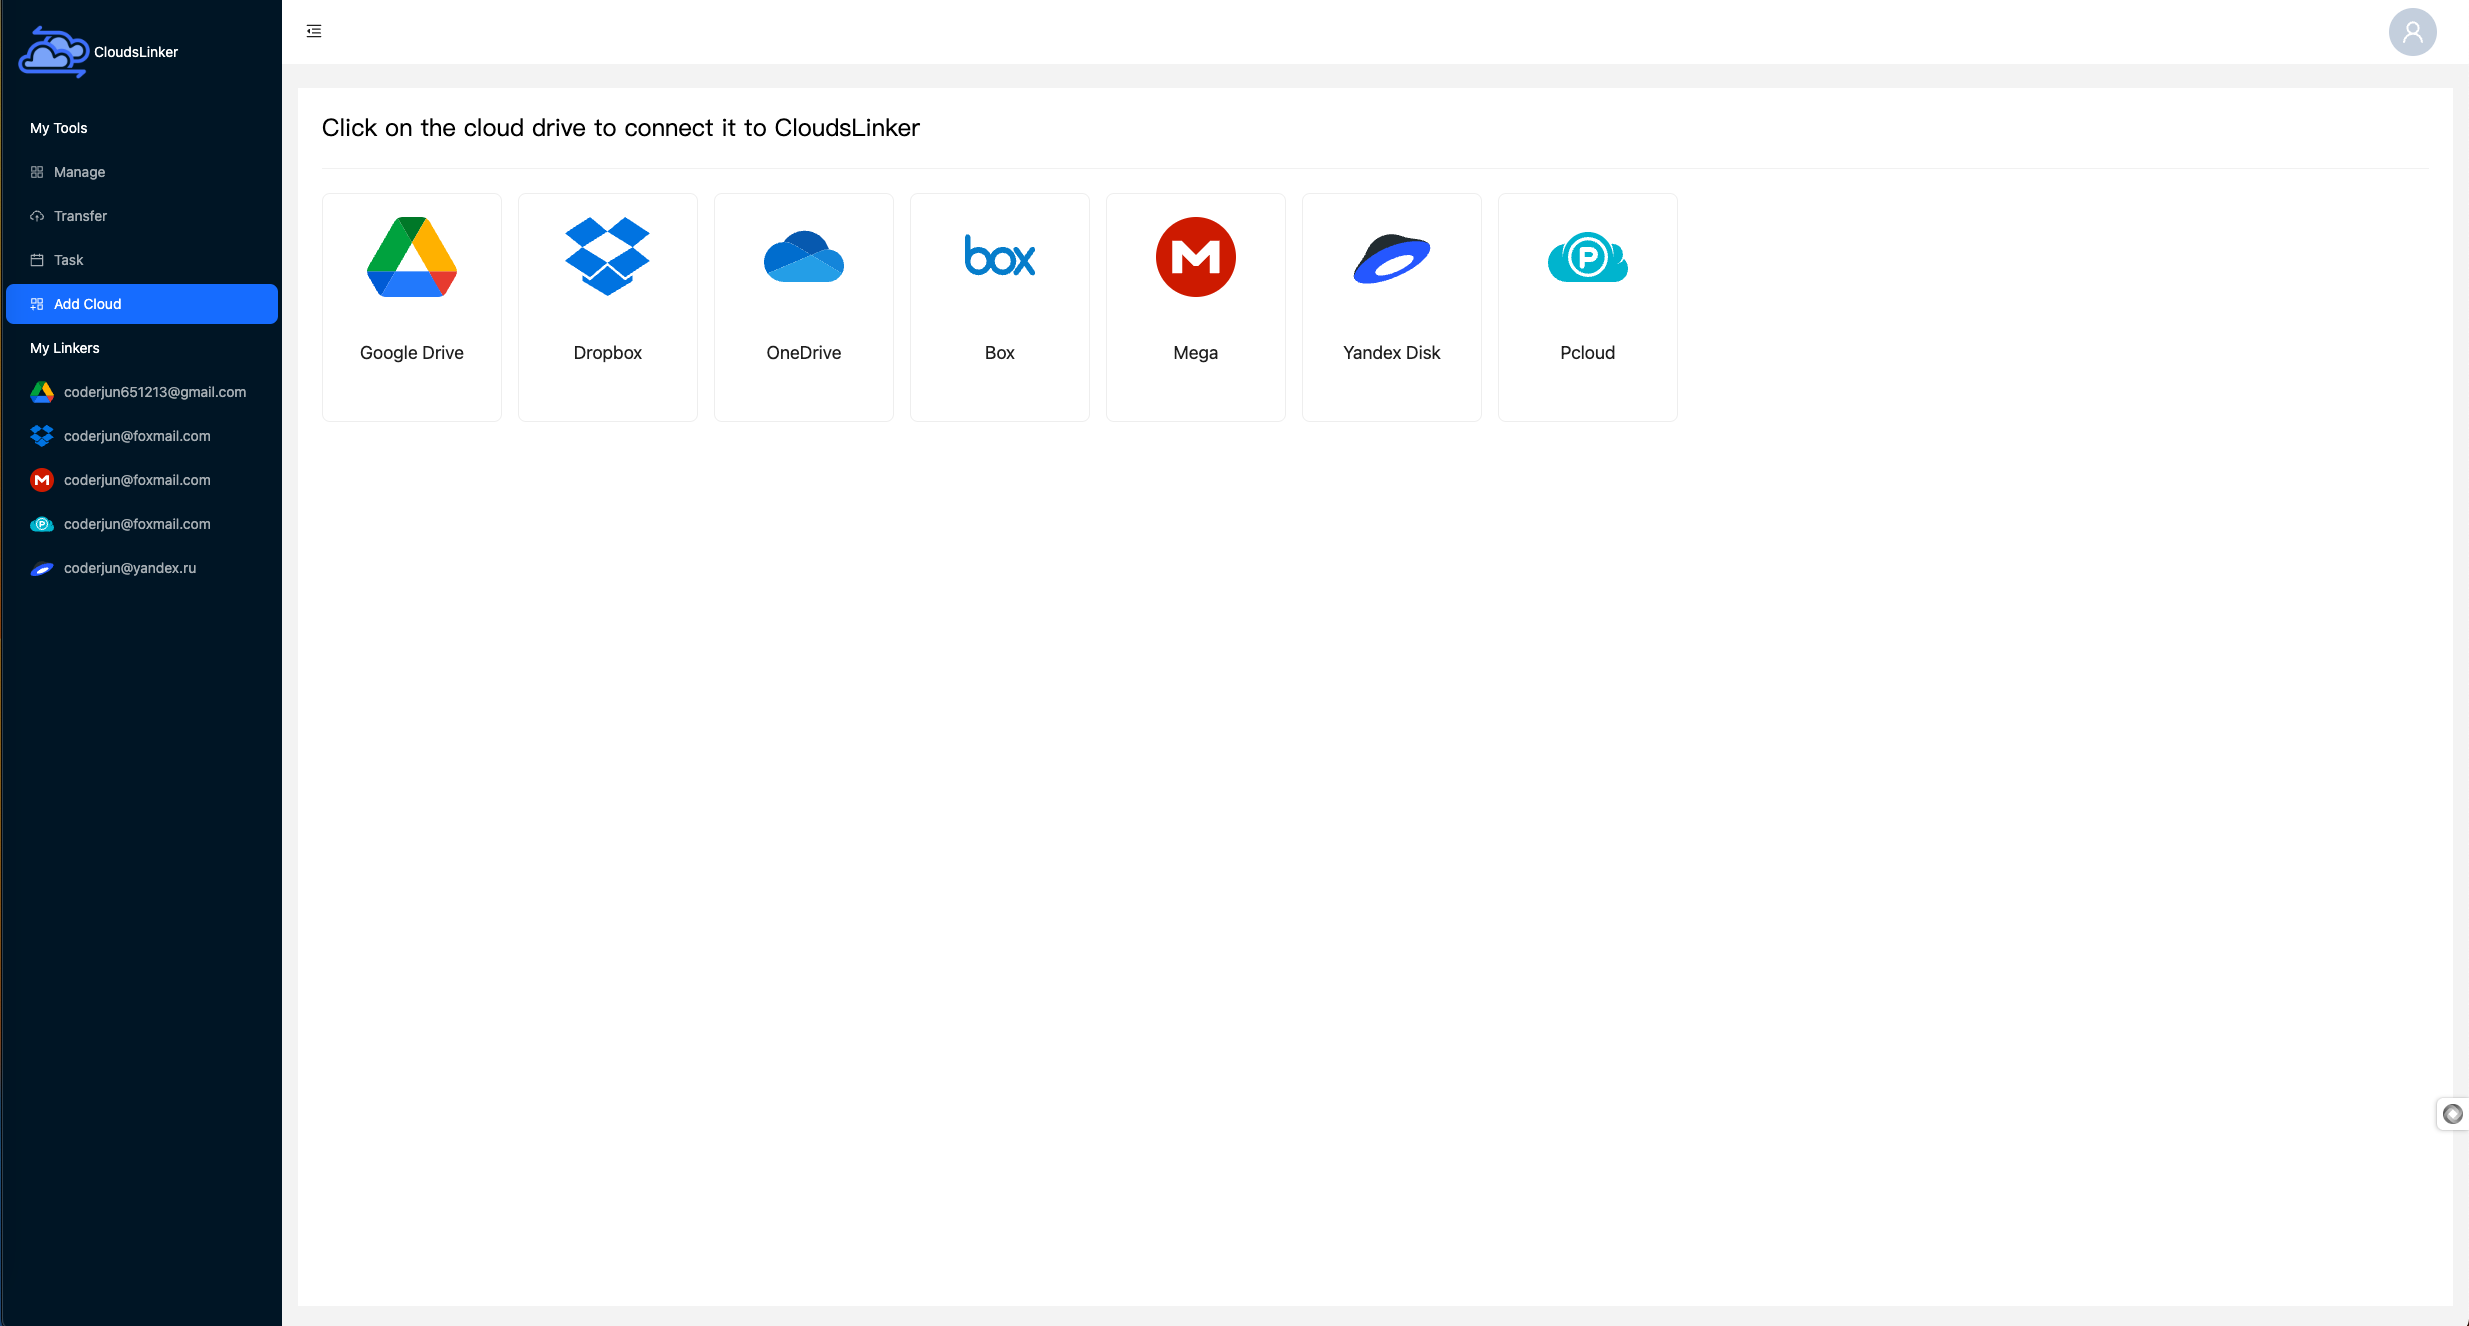Viewport: 2469px width, 1326px height.
Task: Click Google Drive icon beside coderjun651213@gmail.com
Action: [x=42, y=392]
